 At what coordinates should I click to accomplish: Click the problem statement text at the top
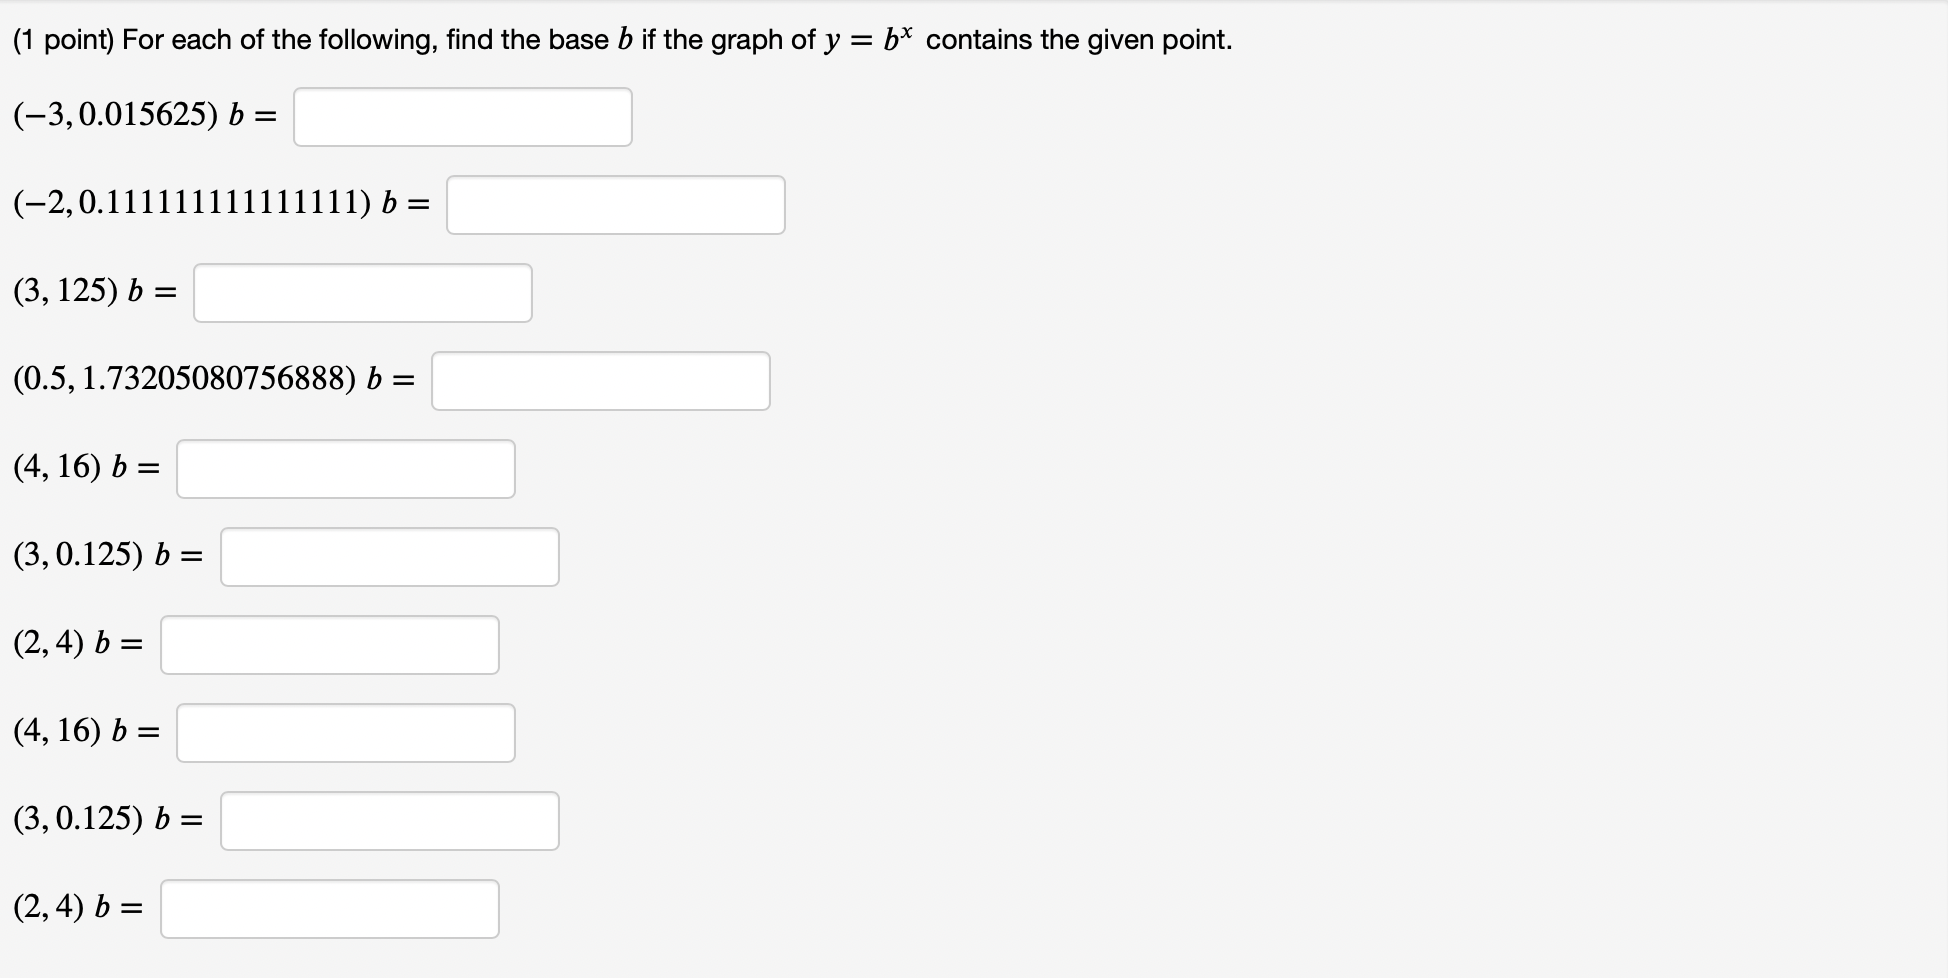pos(620,38)
